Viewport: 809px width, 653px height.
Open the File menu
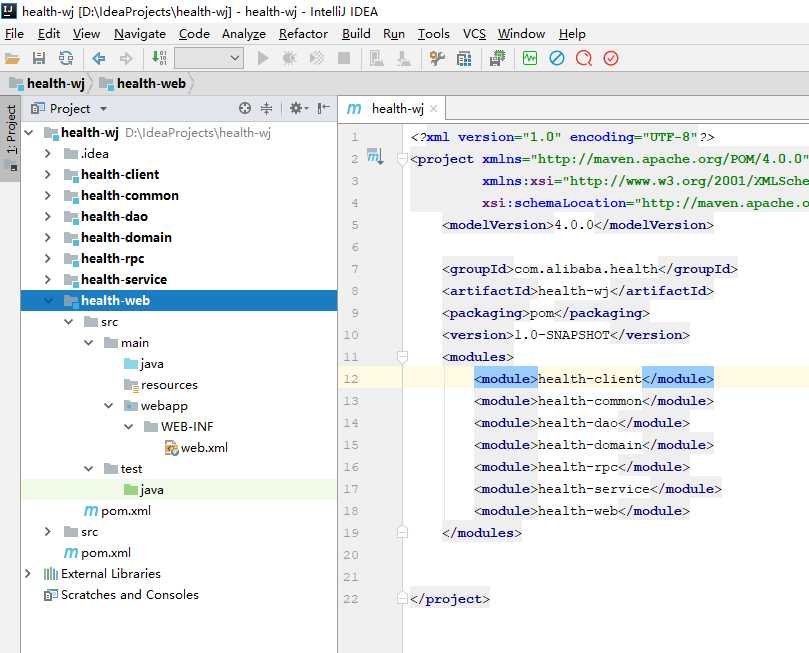coord(14,34)
